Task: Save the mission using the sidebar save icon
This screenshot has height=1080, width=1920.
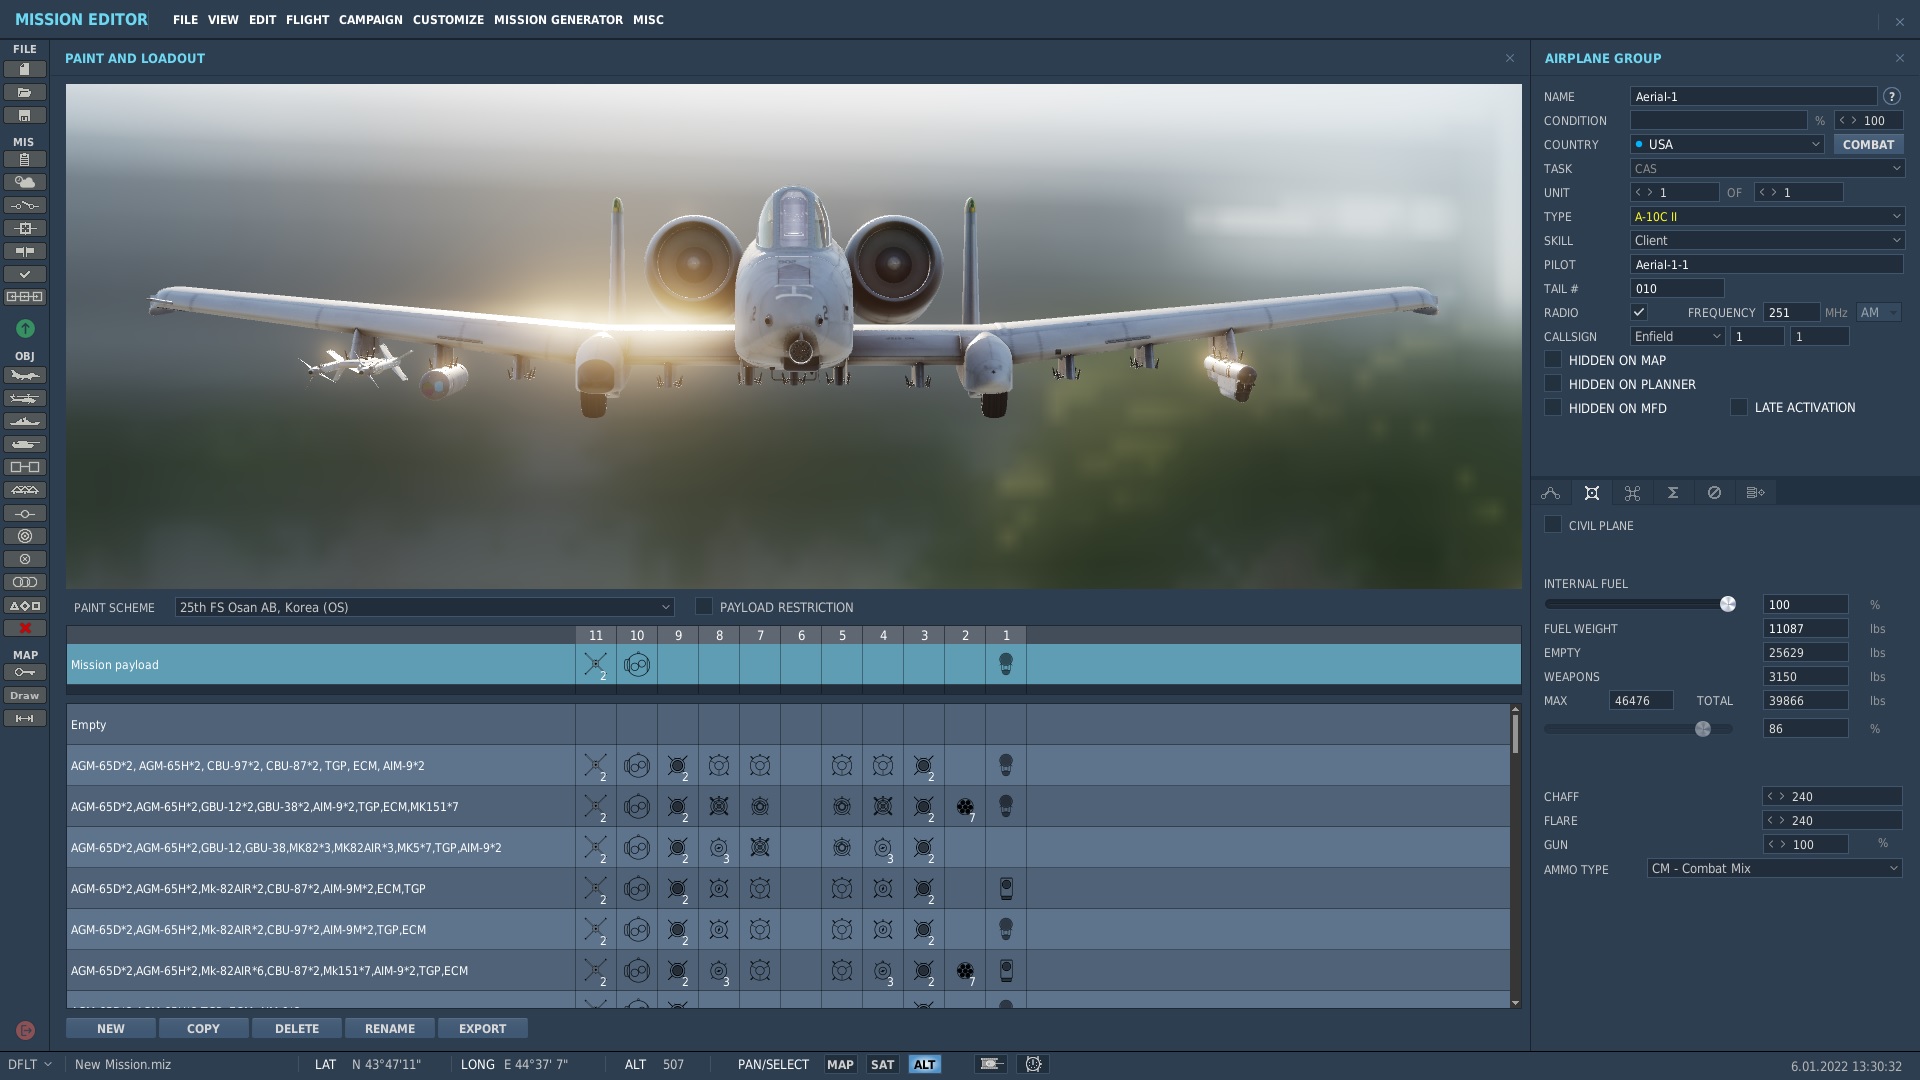Action: pos(25,115)
